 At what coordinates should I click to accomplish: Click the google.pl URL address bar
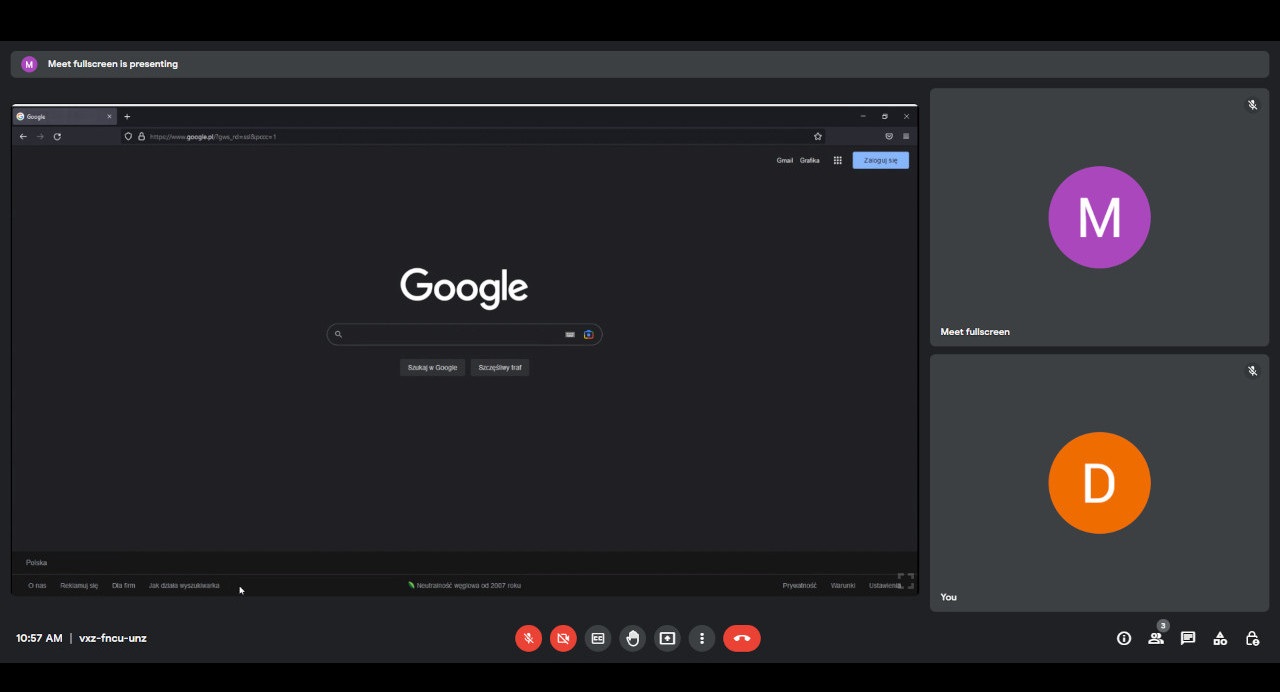point(475,136)
